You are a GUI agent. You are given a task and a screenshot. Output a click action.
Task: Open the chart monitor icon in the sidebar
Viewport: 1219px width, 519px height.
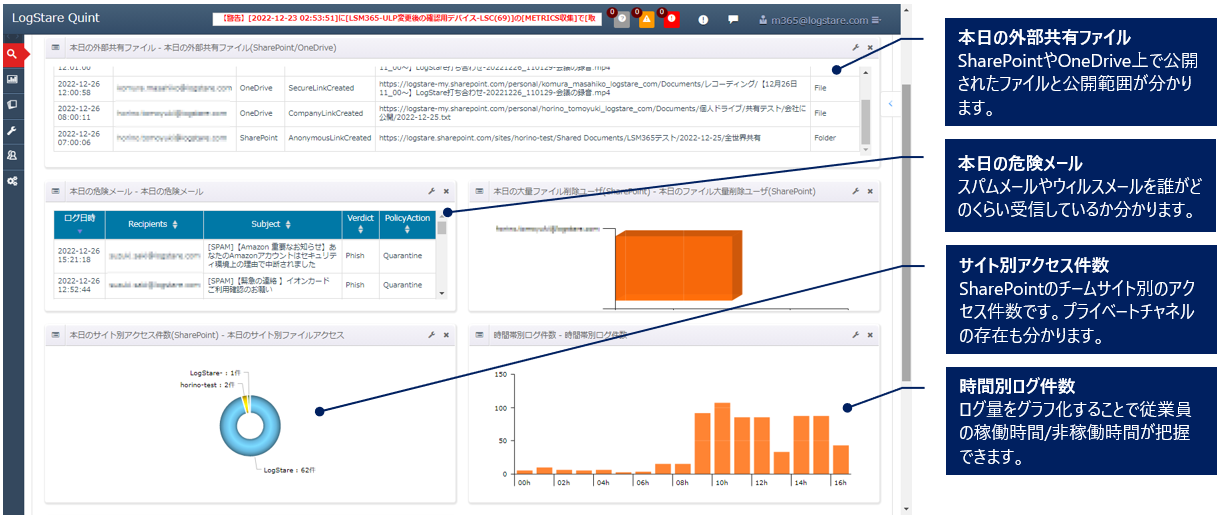pos(12,79)
